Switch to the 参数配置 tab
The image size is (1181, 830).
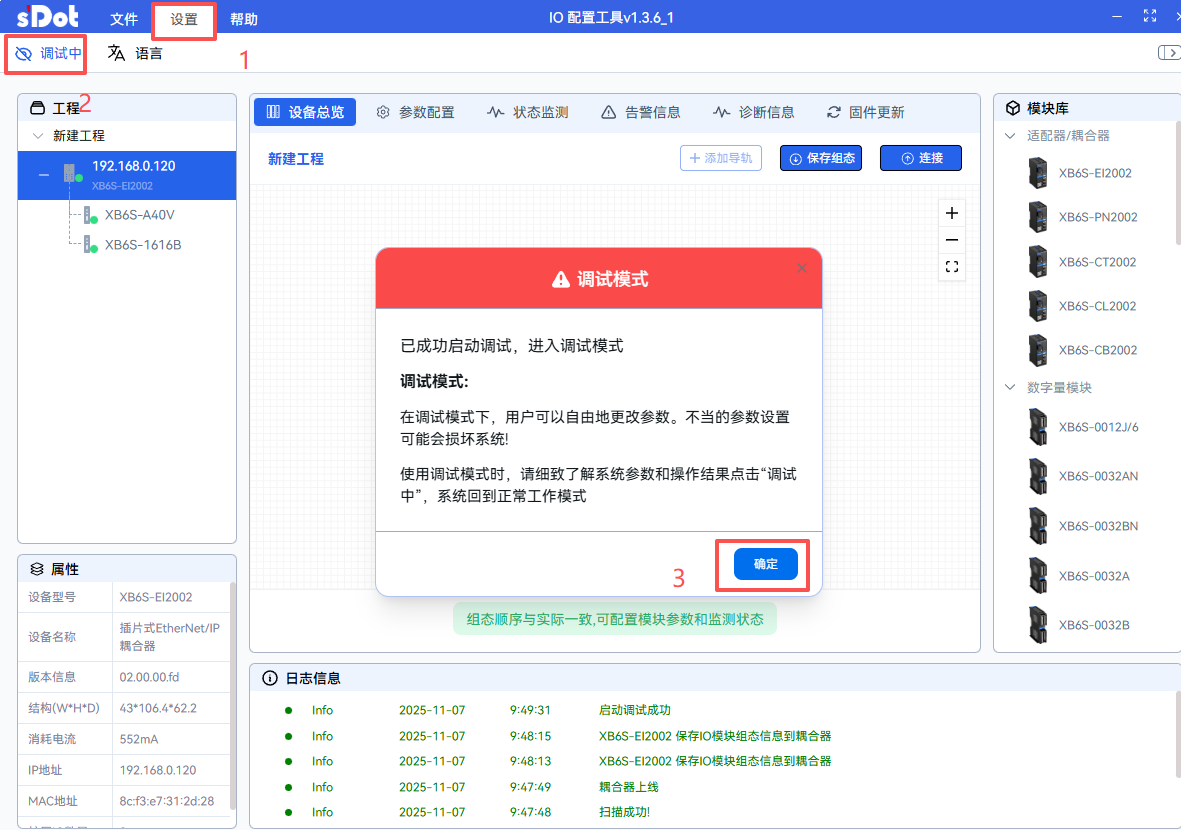415,112
